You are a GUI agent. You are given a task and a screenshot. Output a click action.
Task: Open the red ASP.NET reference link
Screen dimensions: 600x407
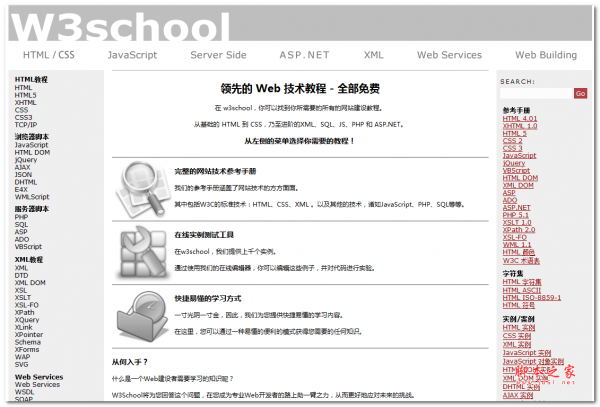point(517,208)
